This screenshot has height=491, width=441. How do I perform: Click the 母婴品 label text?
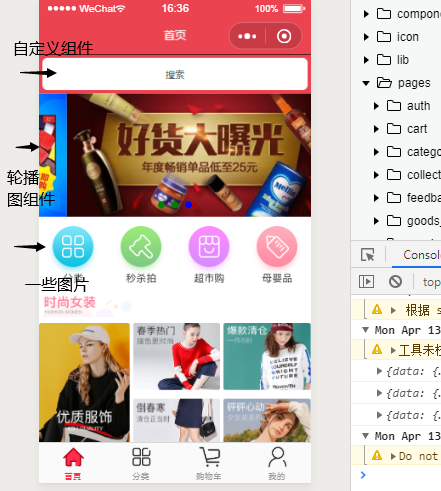pos(277,278)
